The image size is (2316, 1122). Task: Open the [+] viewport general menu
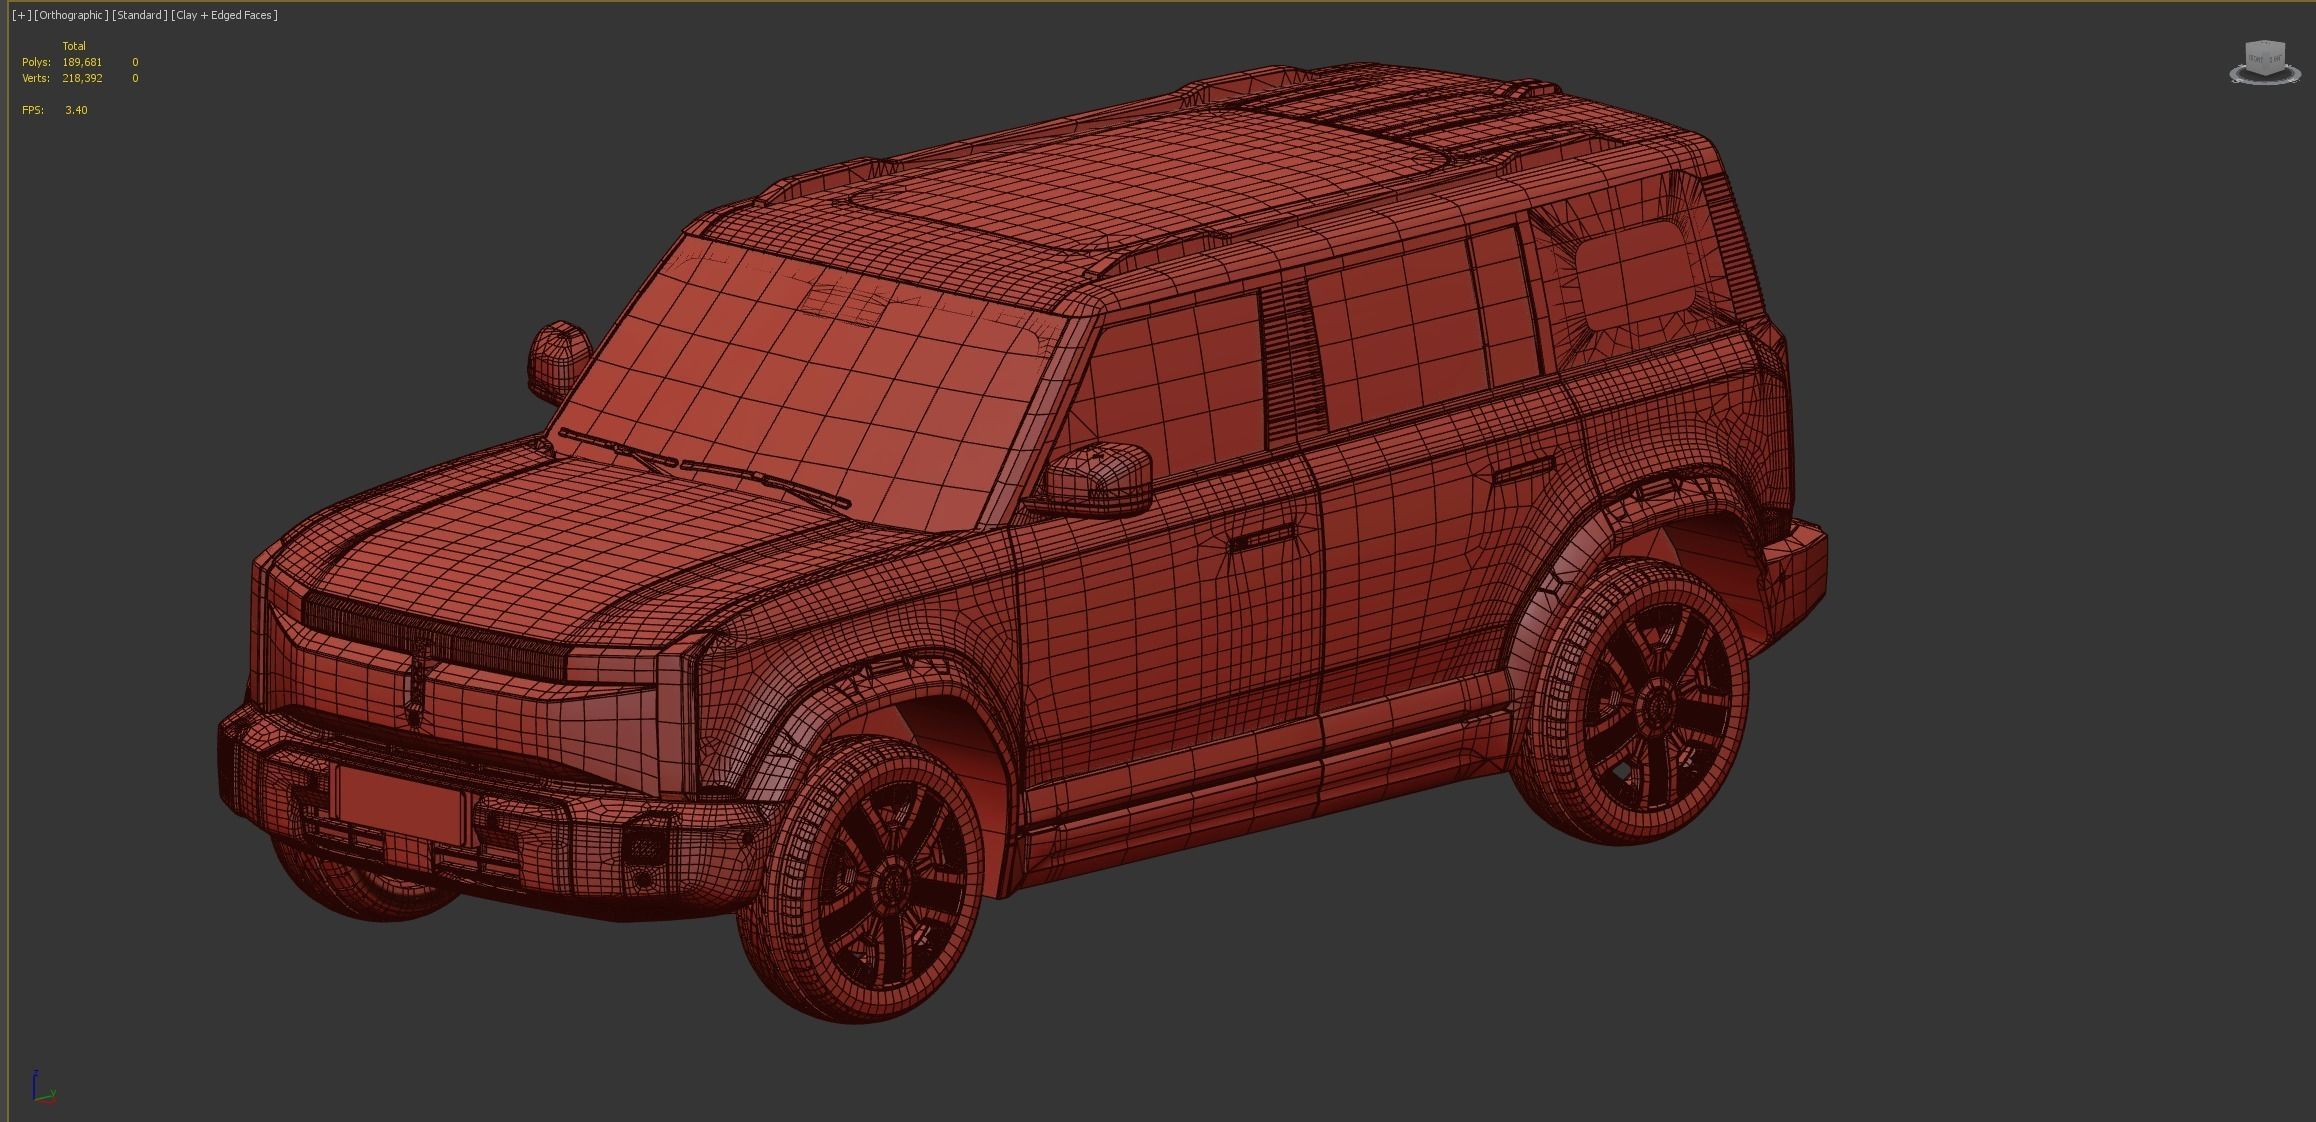(x=21, y=15)
